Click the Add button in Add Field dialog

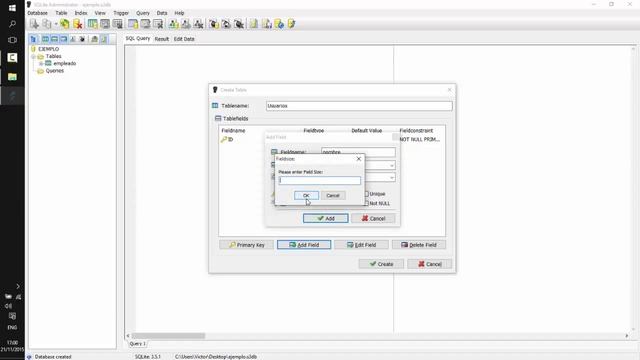[x=326, y=218]
